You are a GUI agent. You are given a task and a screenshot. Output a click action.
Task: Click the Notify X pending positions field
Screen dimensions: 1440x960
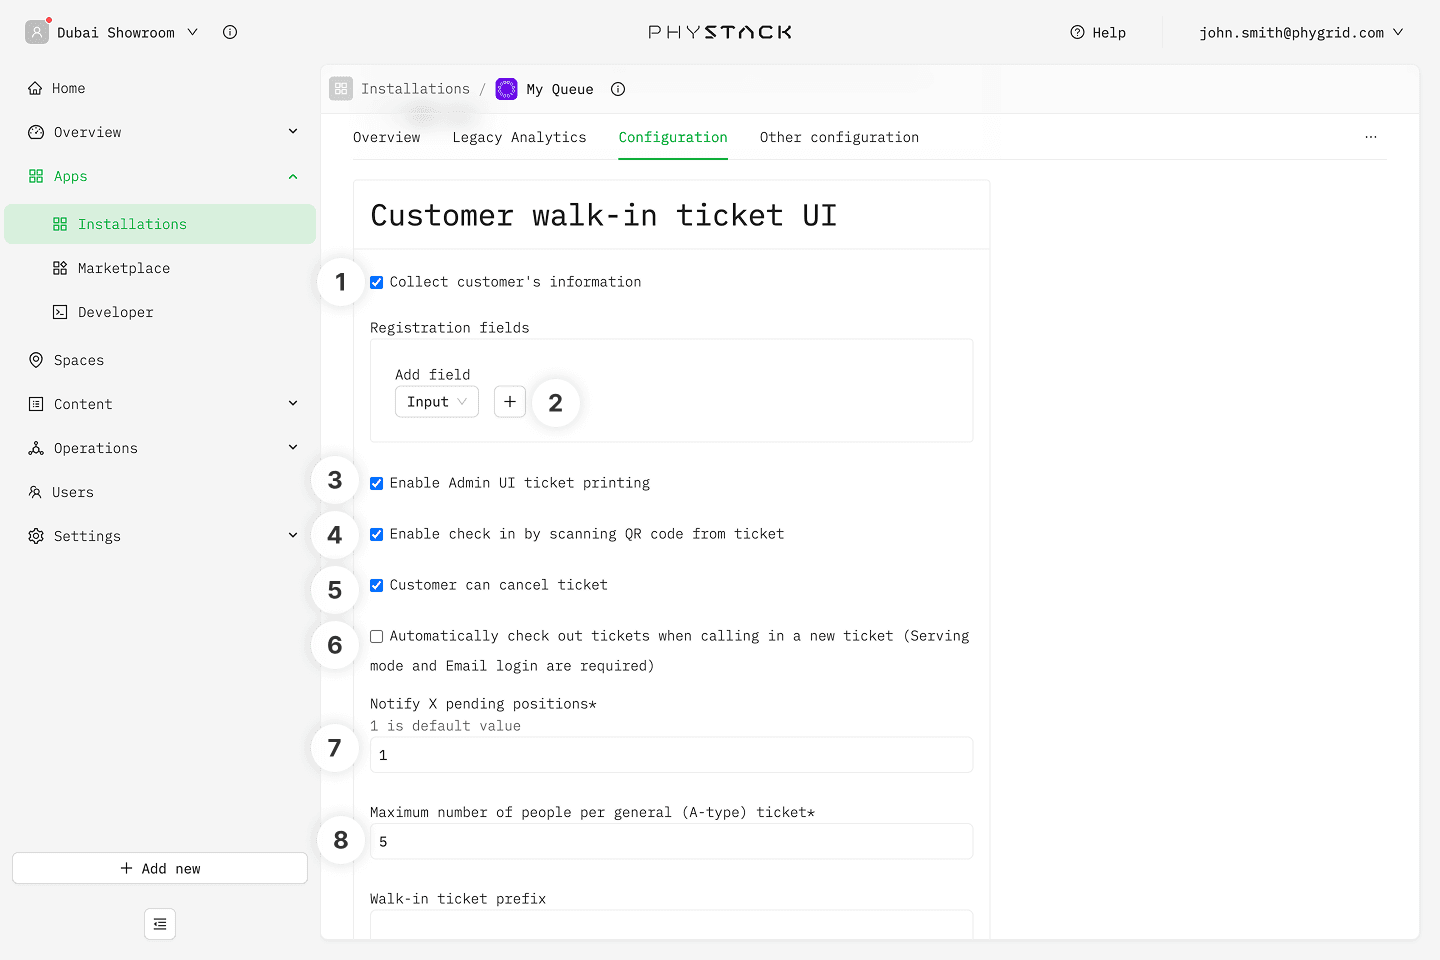pos(671,755)
